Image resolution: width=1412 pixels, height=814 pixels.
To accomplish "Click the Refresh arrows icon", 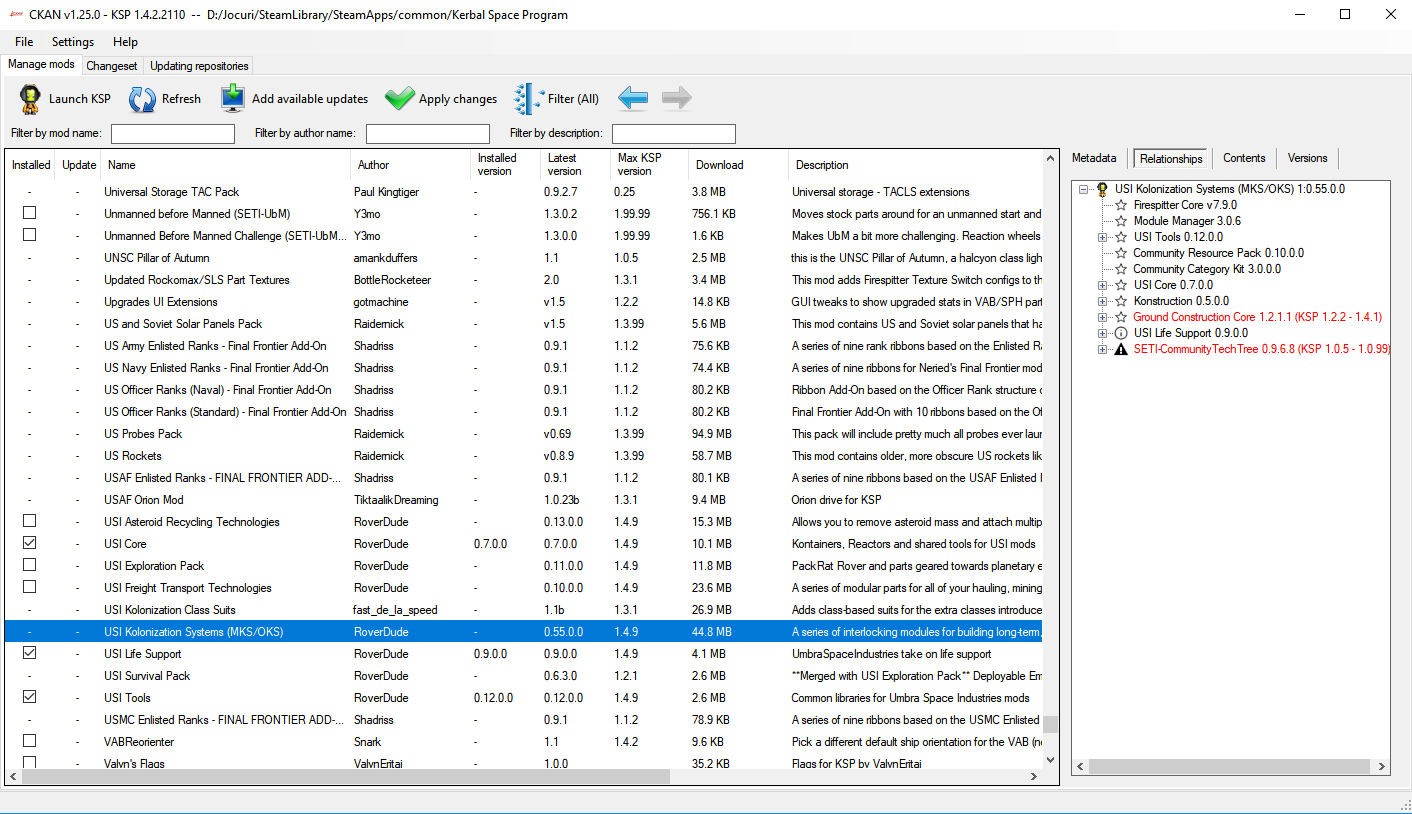I will (x=142, y=99).
